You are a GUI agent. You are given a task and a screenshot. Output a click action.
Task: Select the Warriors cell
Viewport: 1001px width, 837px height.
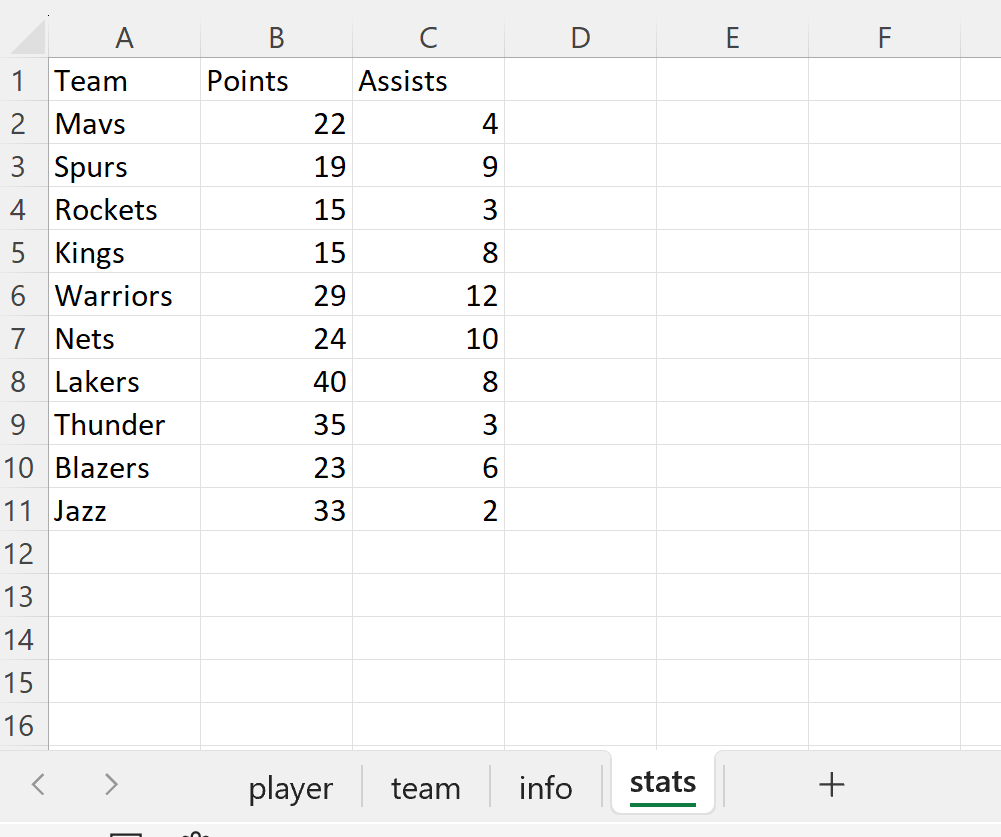[x=124, y=295]
